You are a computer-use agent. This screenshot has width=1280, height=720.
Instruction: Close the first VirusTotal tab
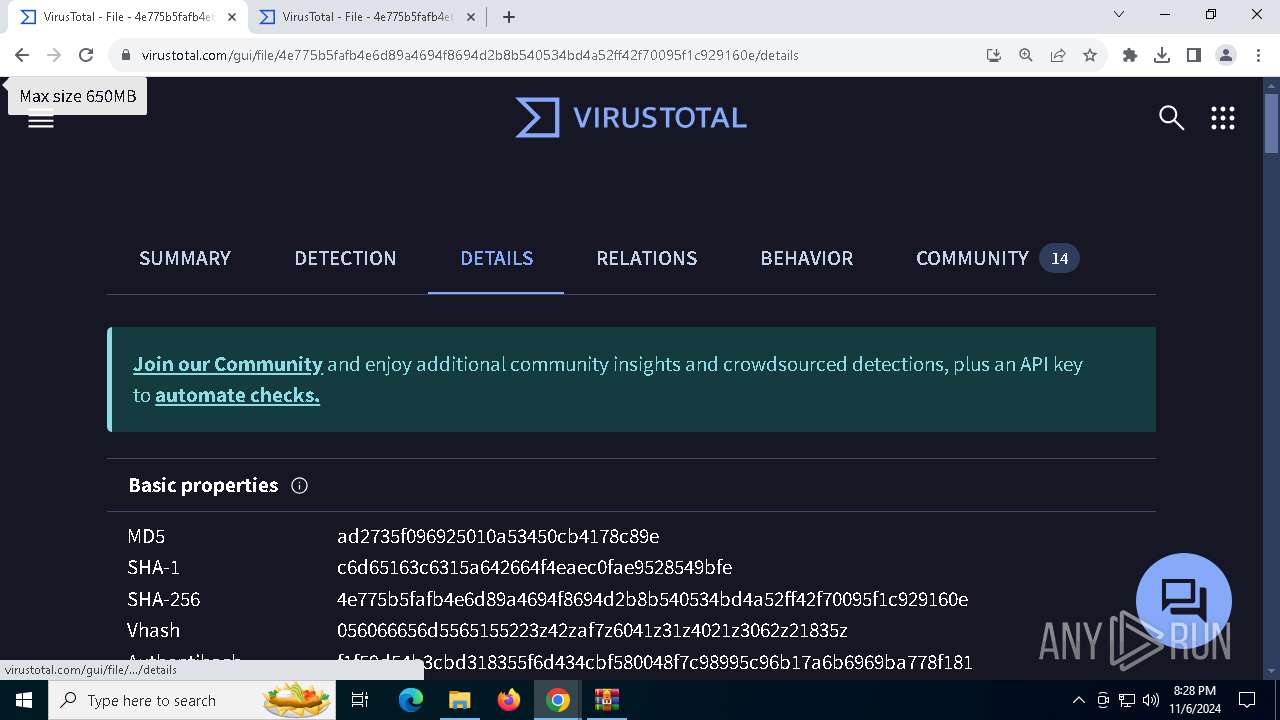tap(232, 17)
